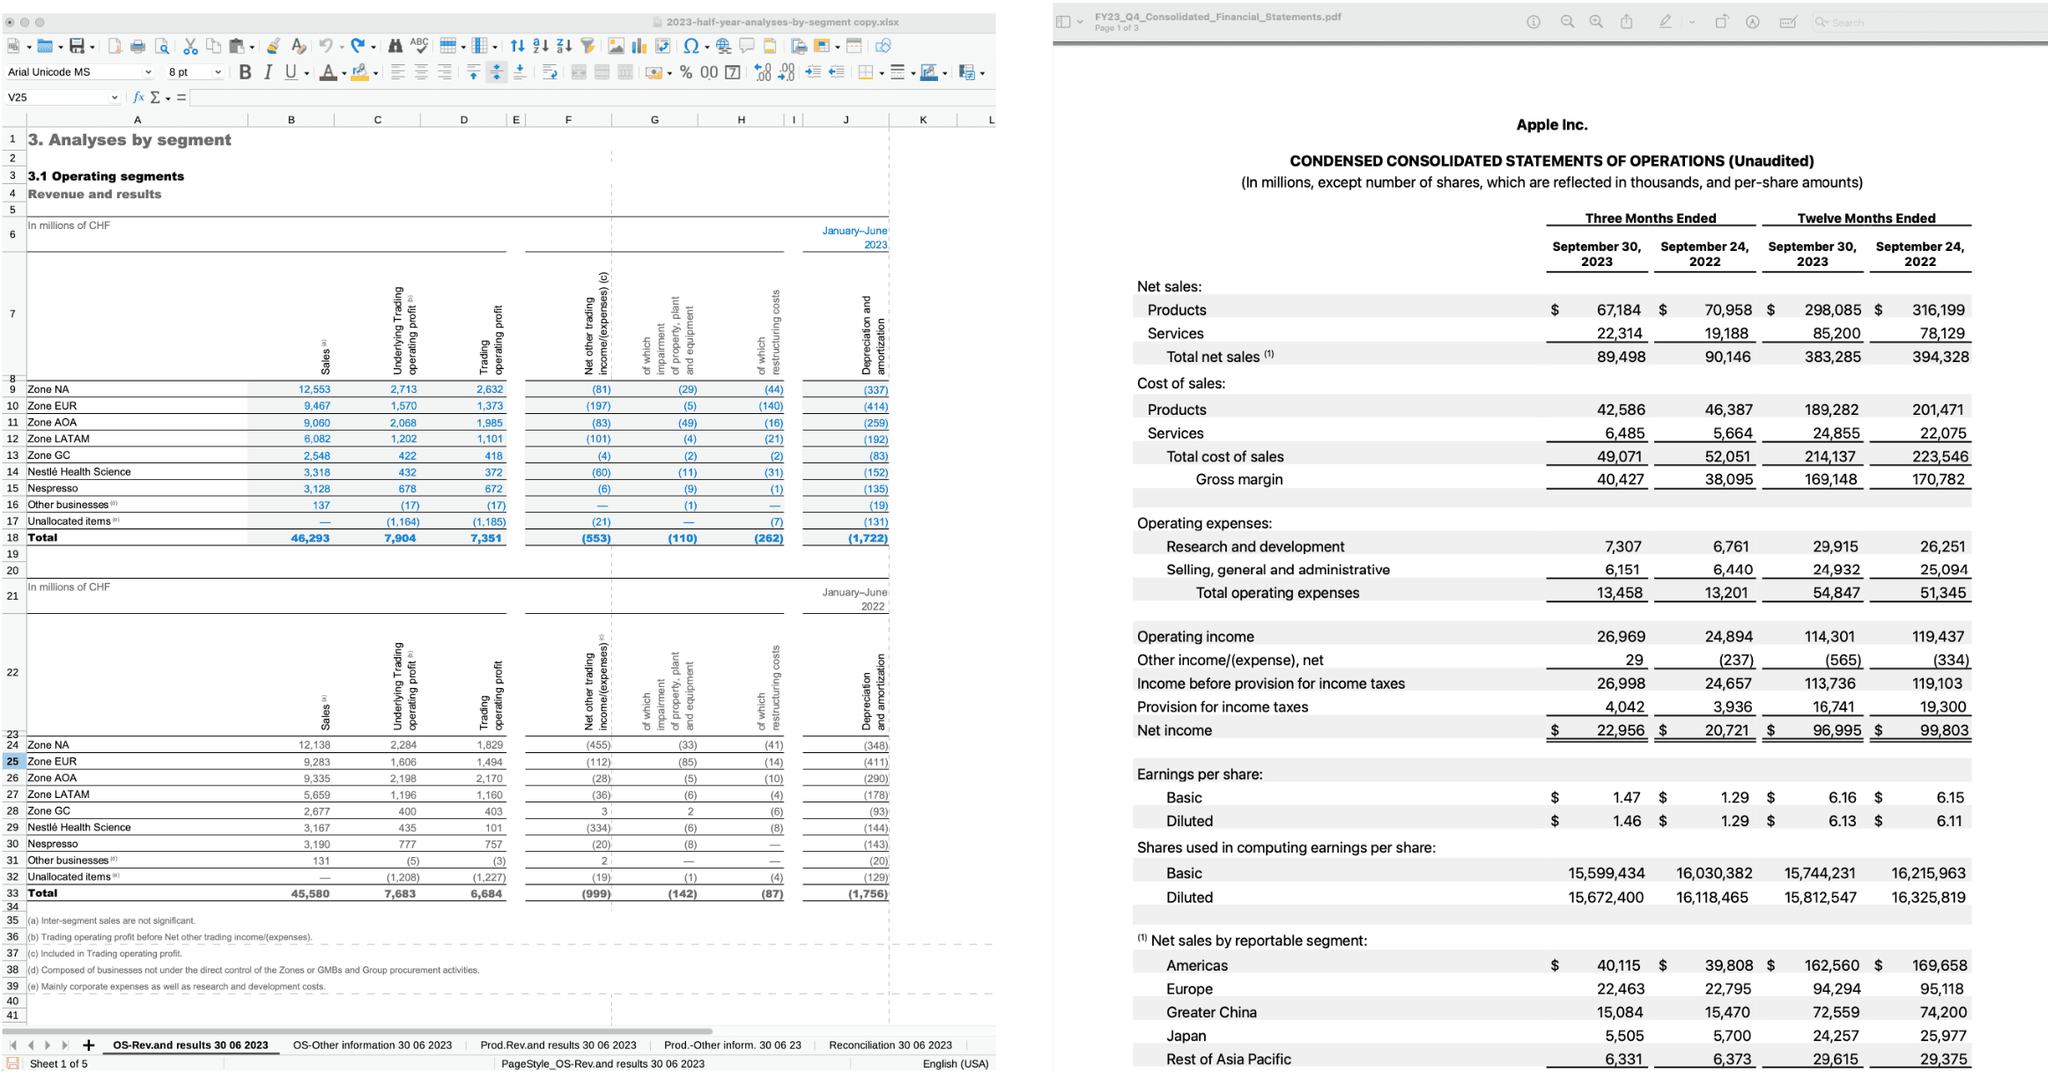Click the Print icon in LibreOffice toolbar
The height and width of the screenshot is (1079, 2048).
138,46
